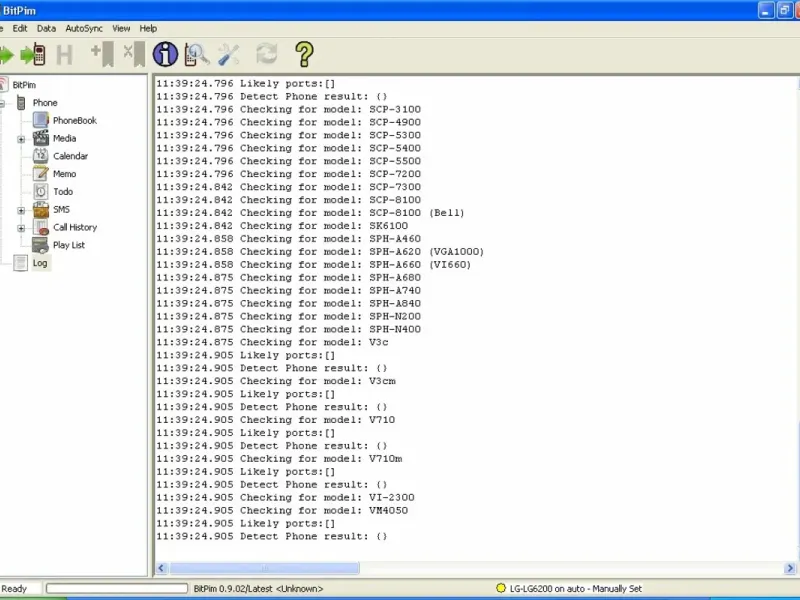Open the Settings tools icon

click(228, 55)
